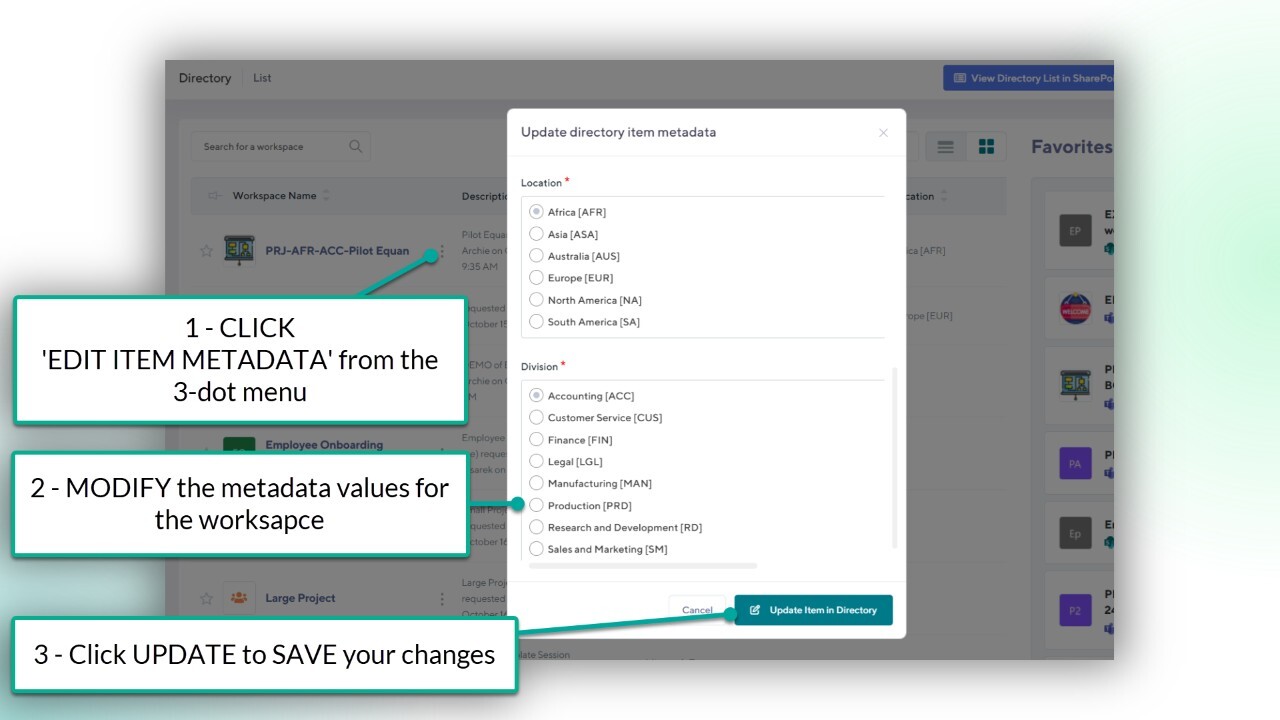Viewport: 1280px width, 720px height.
Task: Select Sales and Marketing [SM] division
Action: [536, 549]
